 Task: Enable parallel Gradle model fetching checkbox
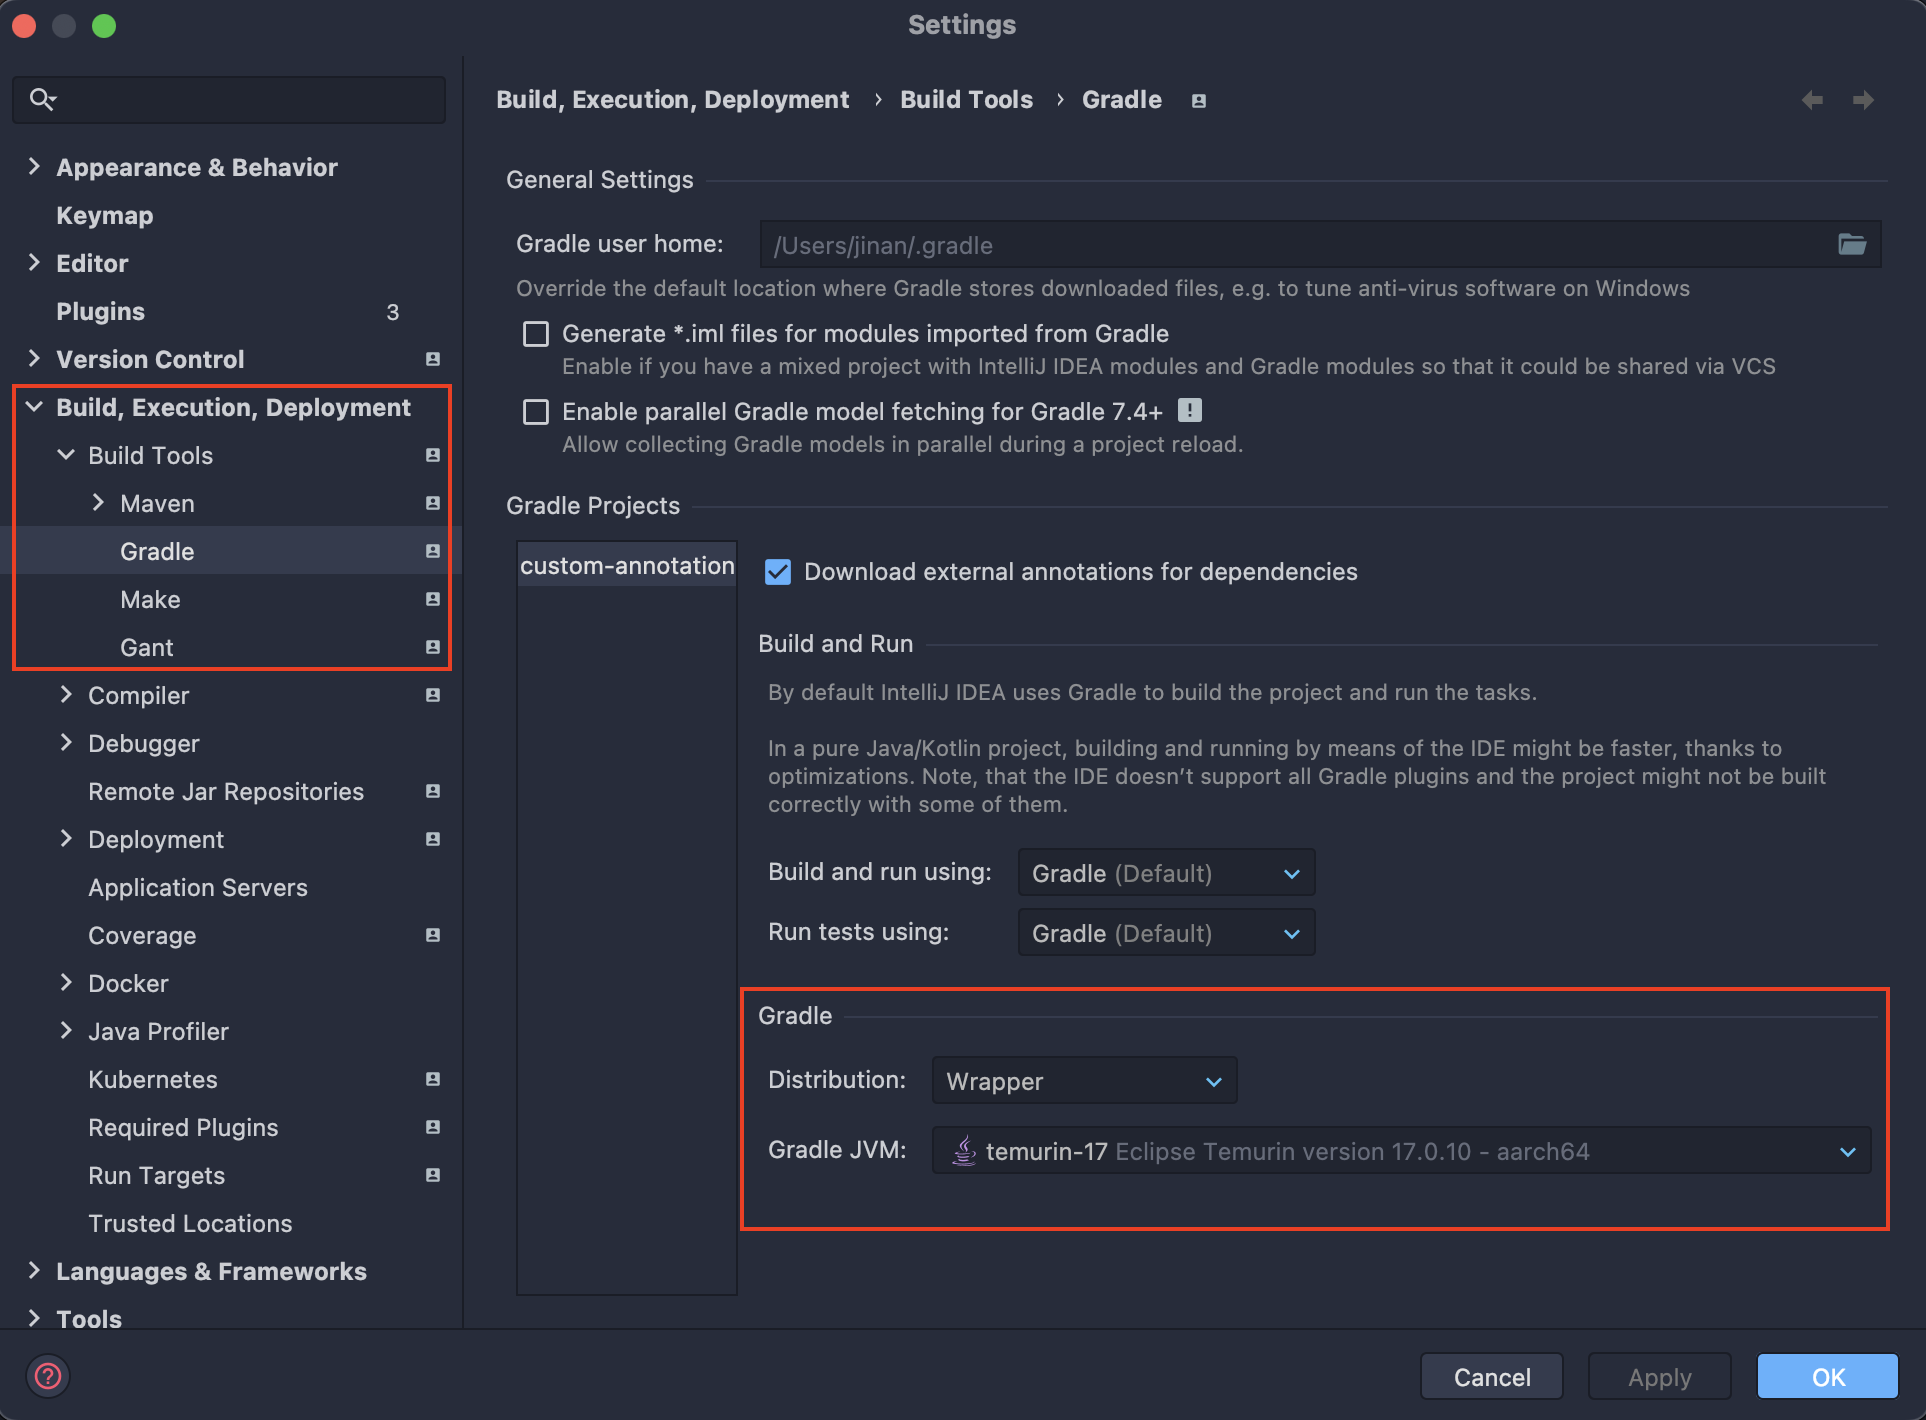pos(536,412)
